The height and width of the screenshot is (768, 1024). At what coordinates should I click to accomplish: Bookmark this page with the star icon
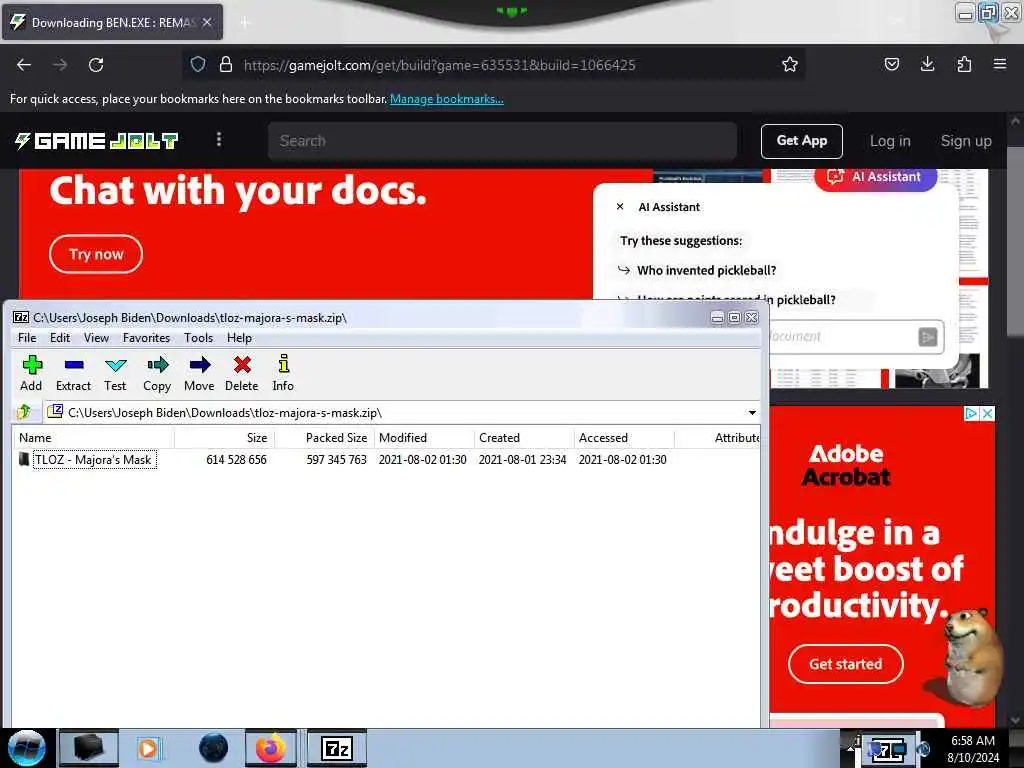[x=790, y=64]
